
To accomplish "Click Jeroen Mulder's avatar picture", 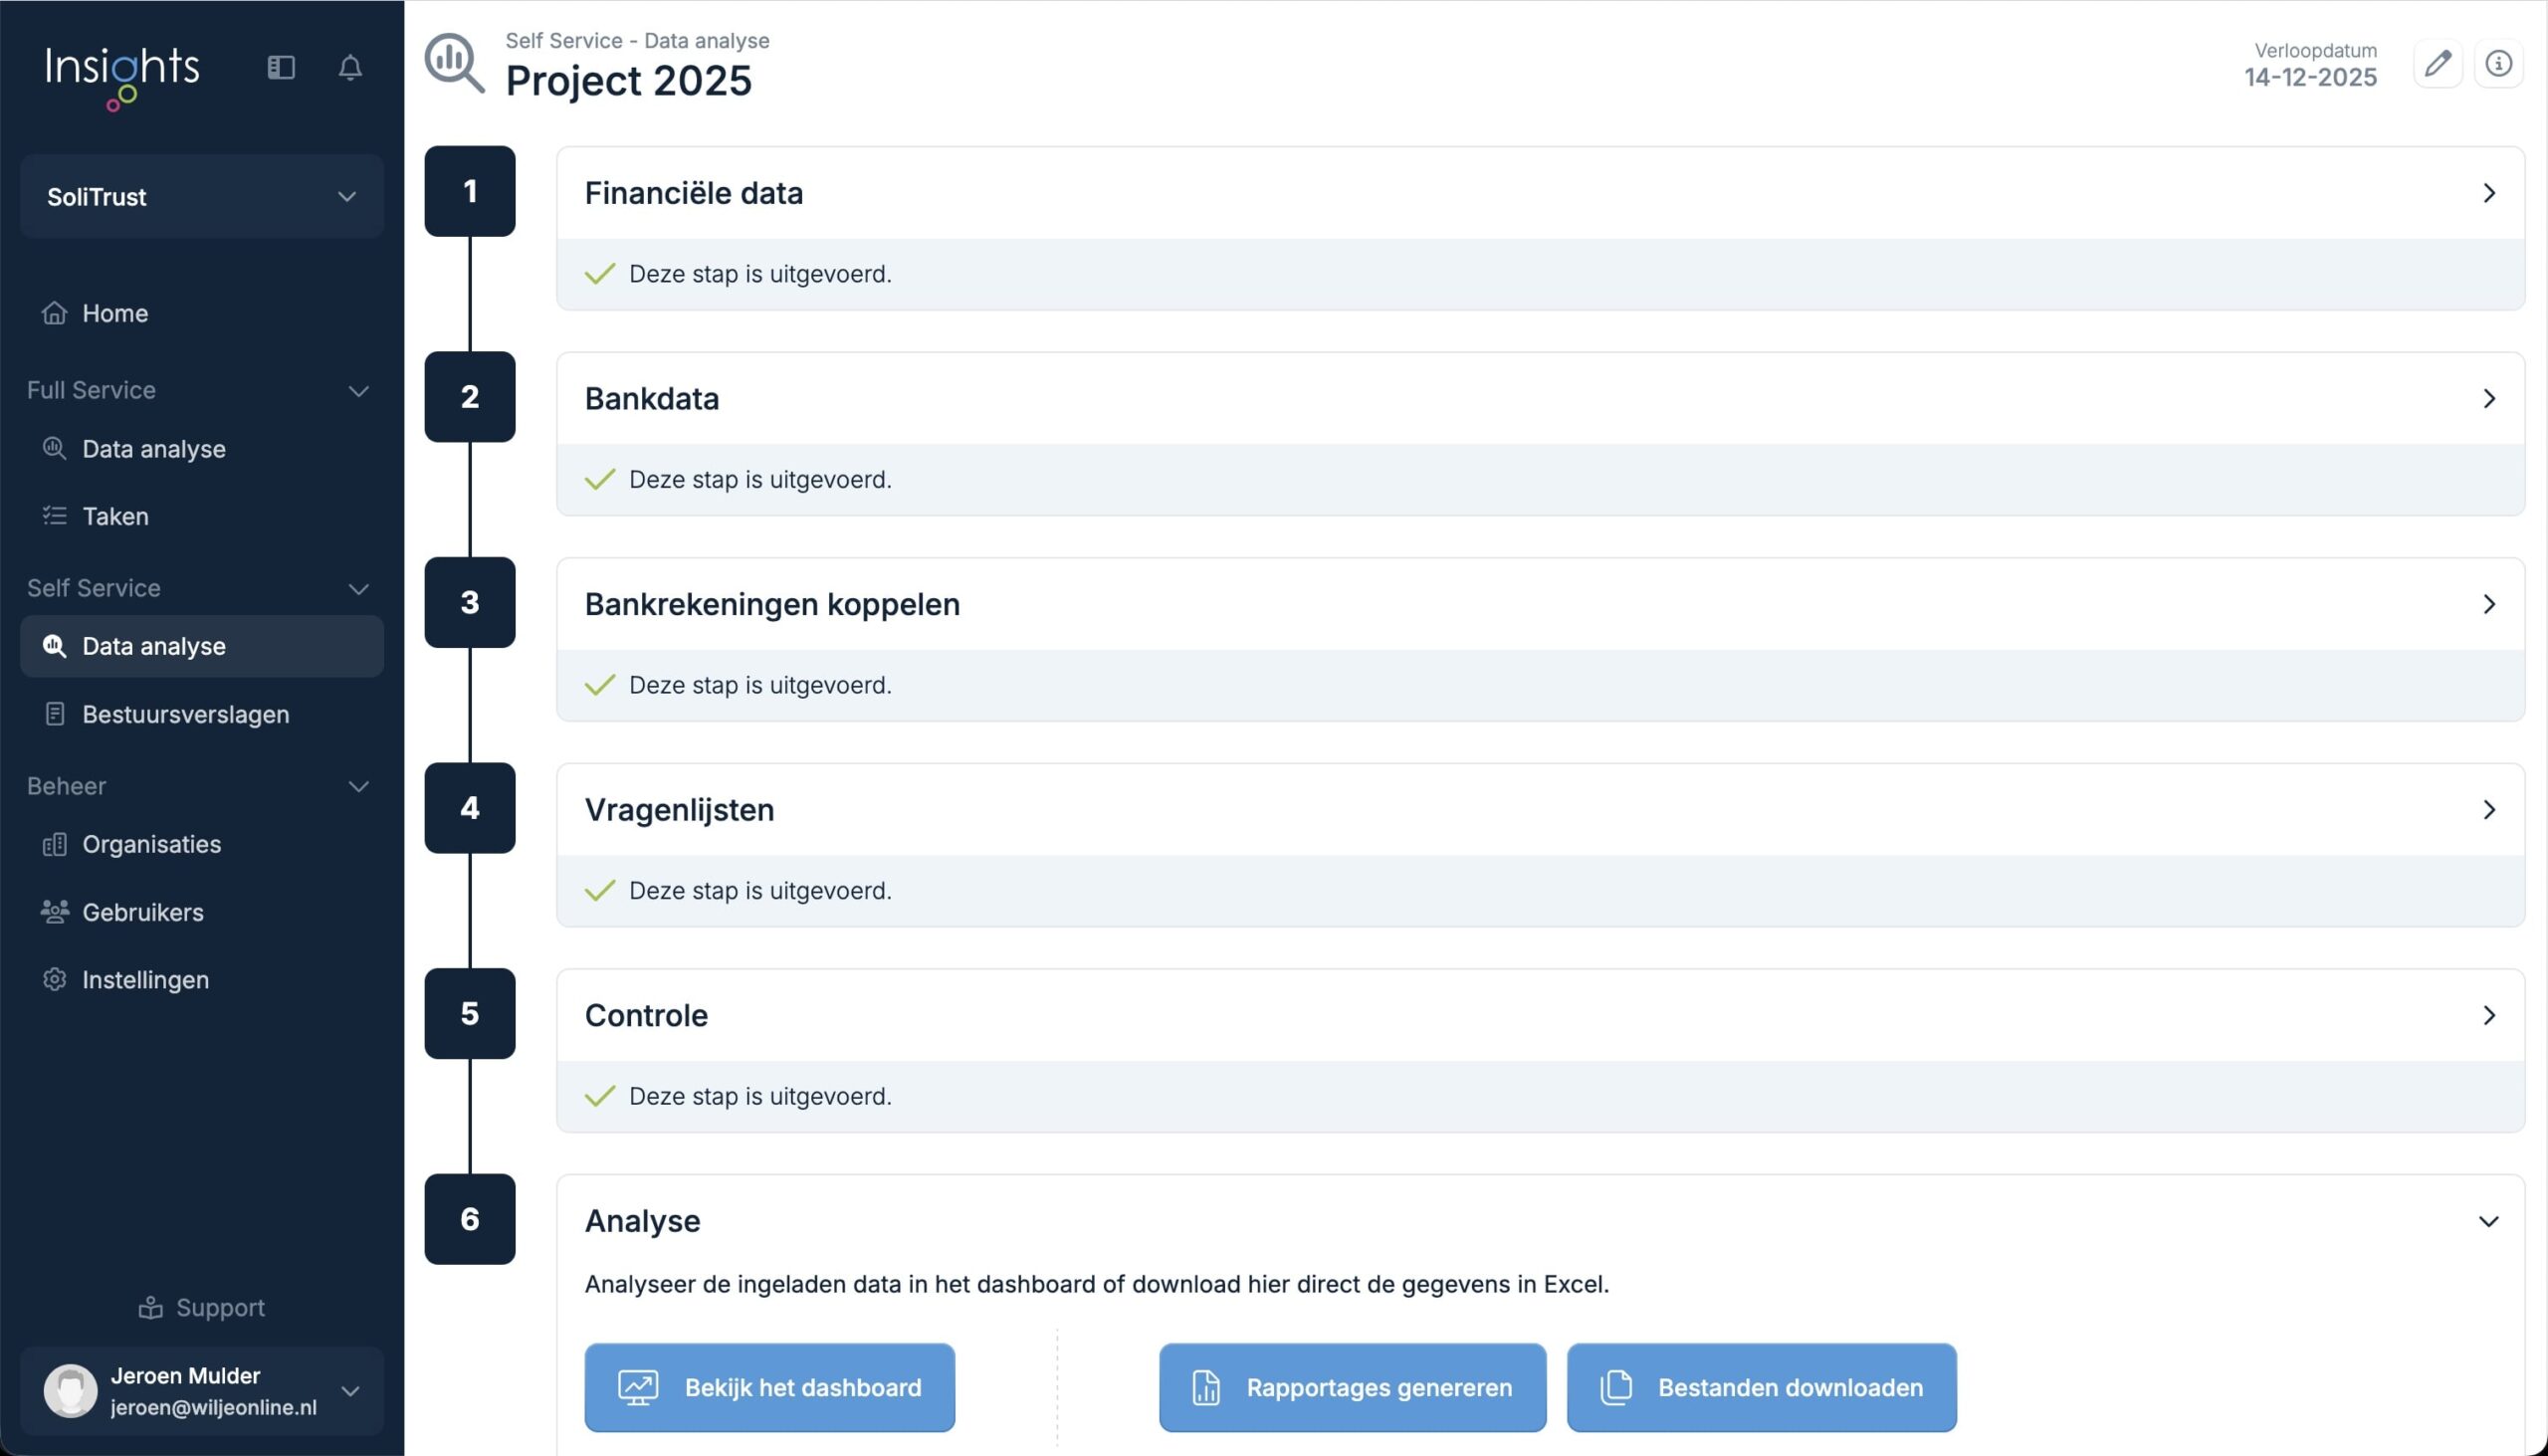I will (x=70, y=1390).
